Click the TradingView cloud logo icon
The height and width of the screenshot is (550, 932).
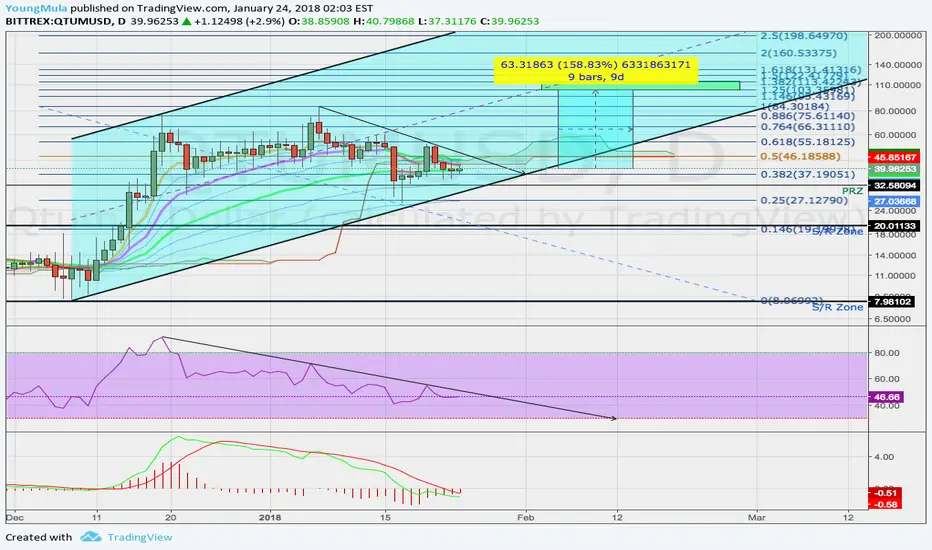pyautogui.click(x=90, y=537)
